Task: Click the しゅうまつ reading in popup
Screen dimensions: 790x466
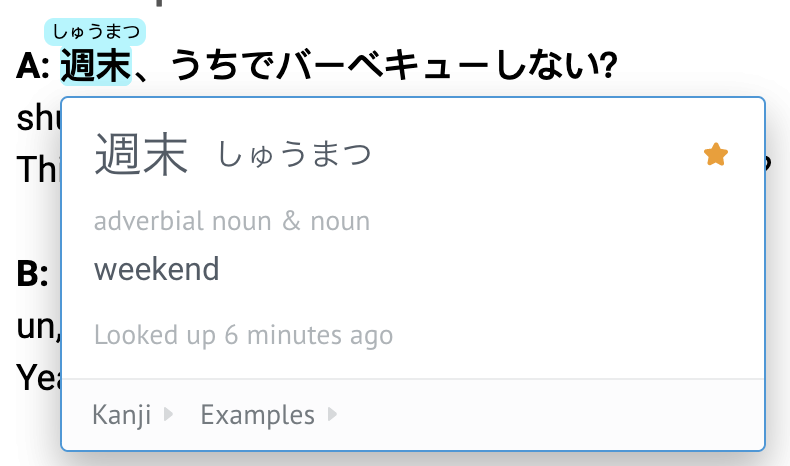Action: [x=294, y=155]
